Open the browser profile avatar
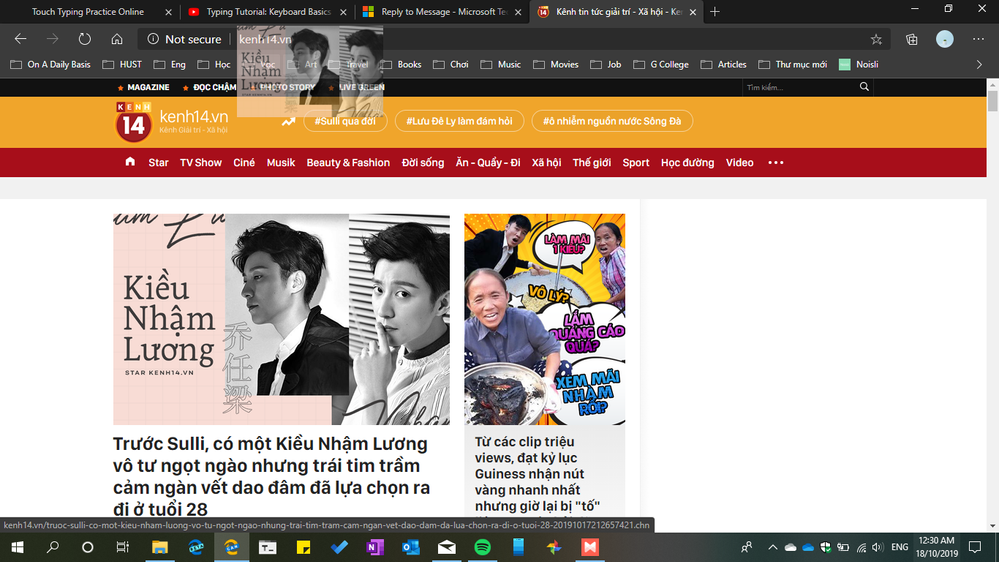999x562 pixels. click(945, 39)
